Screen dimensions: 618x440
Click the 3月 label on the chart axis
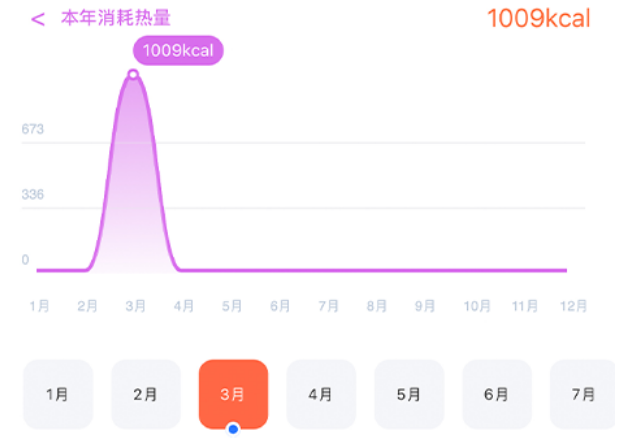pos(136,306)
